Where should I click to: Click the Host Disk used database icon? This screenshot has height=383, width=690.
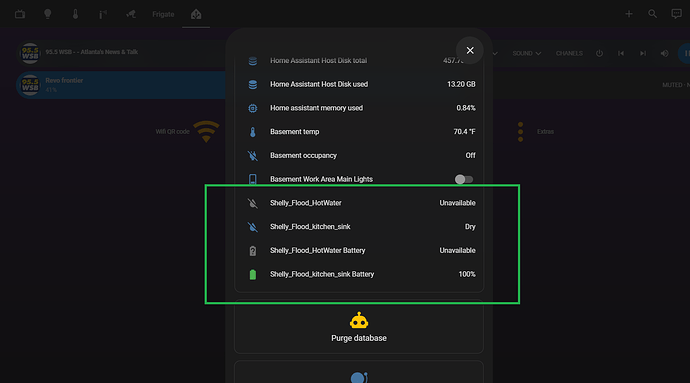click(x=253, y=84)
